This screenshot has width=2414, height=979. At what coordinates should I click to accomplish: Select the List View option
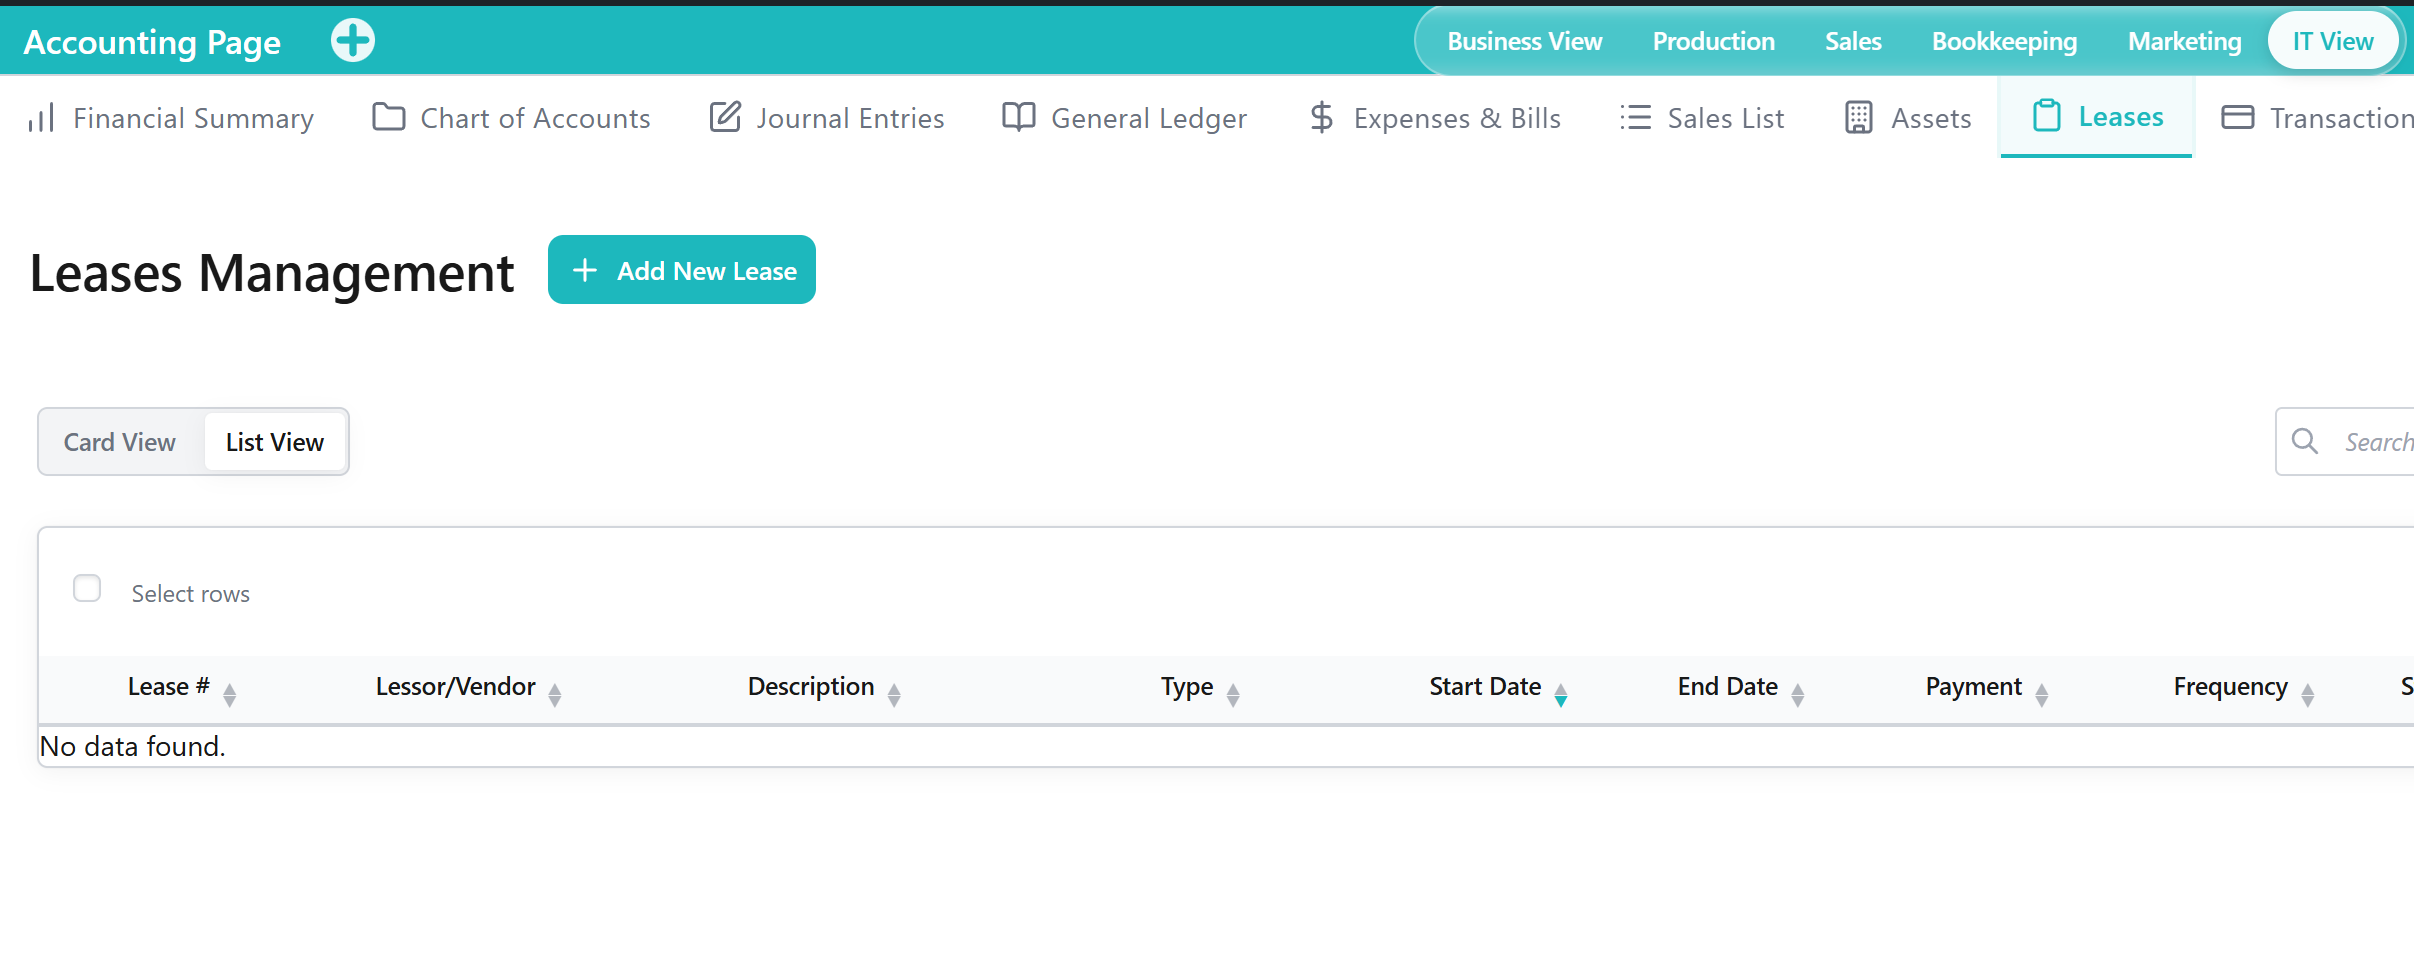click(x=275, y=442)
